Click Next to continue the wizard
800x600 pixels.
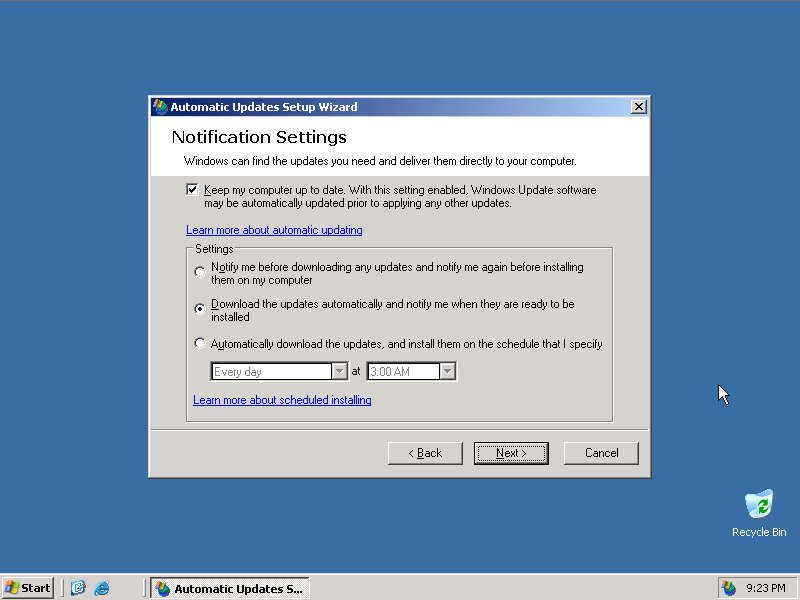[511, 453]
